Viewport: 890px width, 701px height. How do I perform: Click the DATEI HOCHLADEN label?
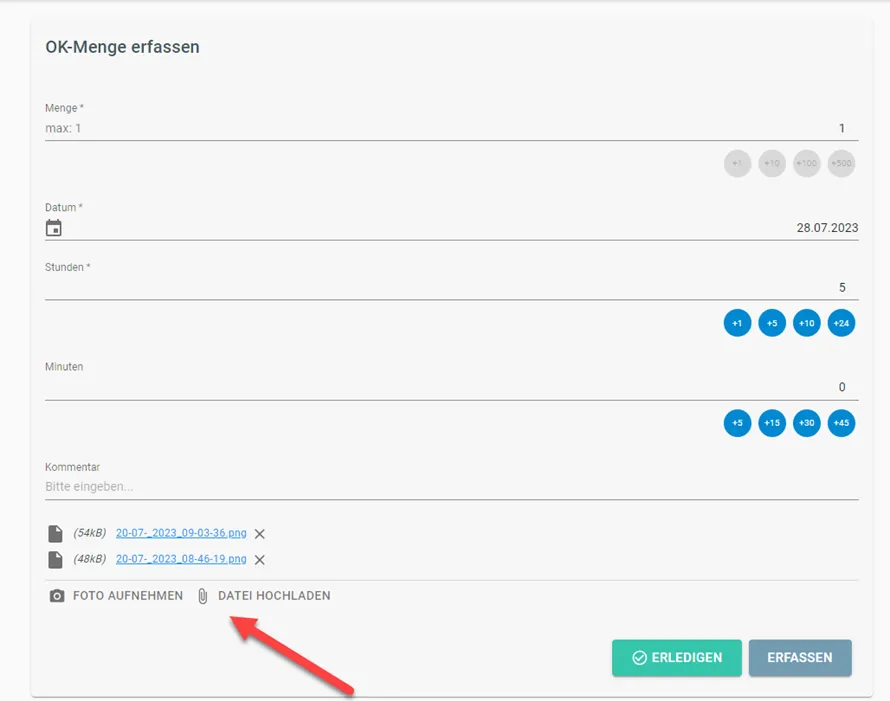(x=274, y=596)
